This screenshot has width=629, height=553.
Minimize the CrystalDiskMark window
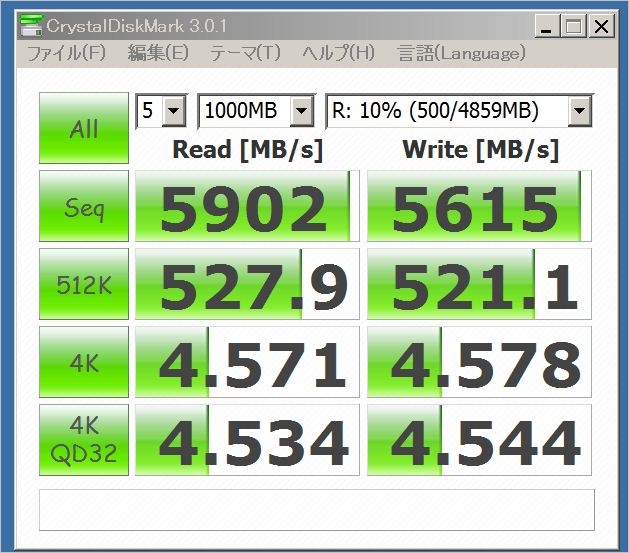[547, 26]
